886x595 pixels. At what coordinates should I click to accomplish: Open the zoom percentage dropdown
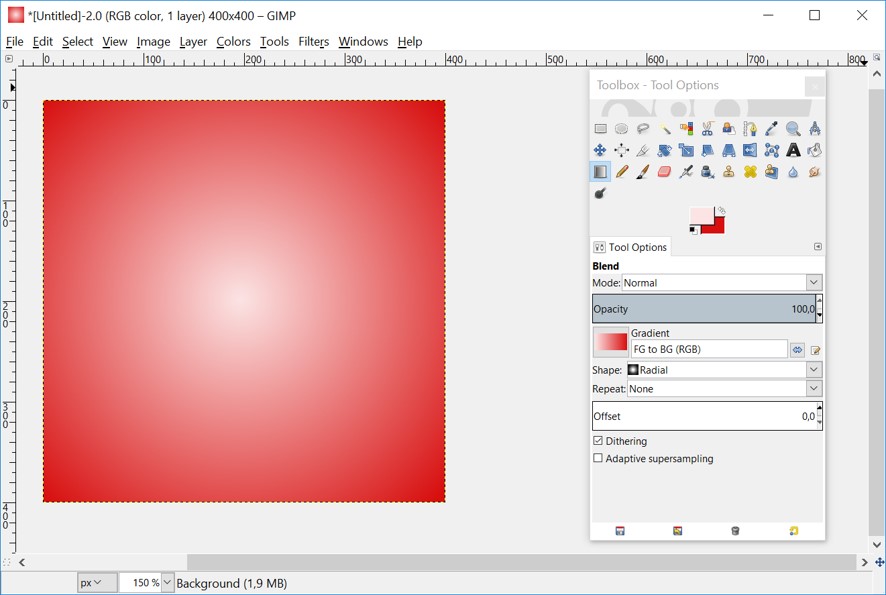point(167,583)
